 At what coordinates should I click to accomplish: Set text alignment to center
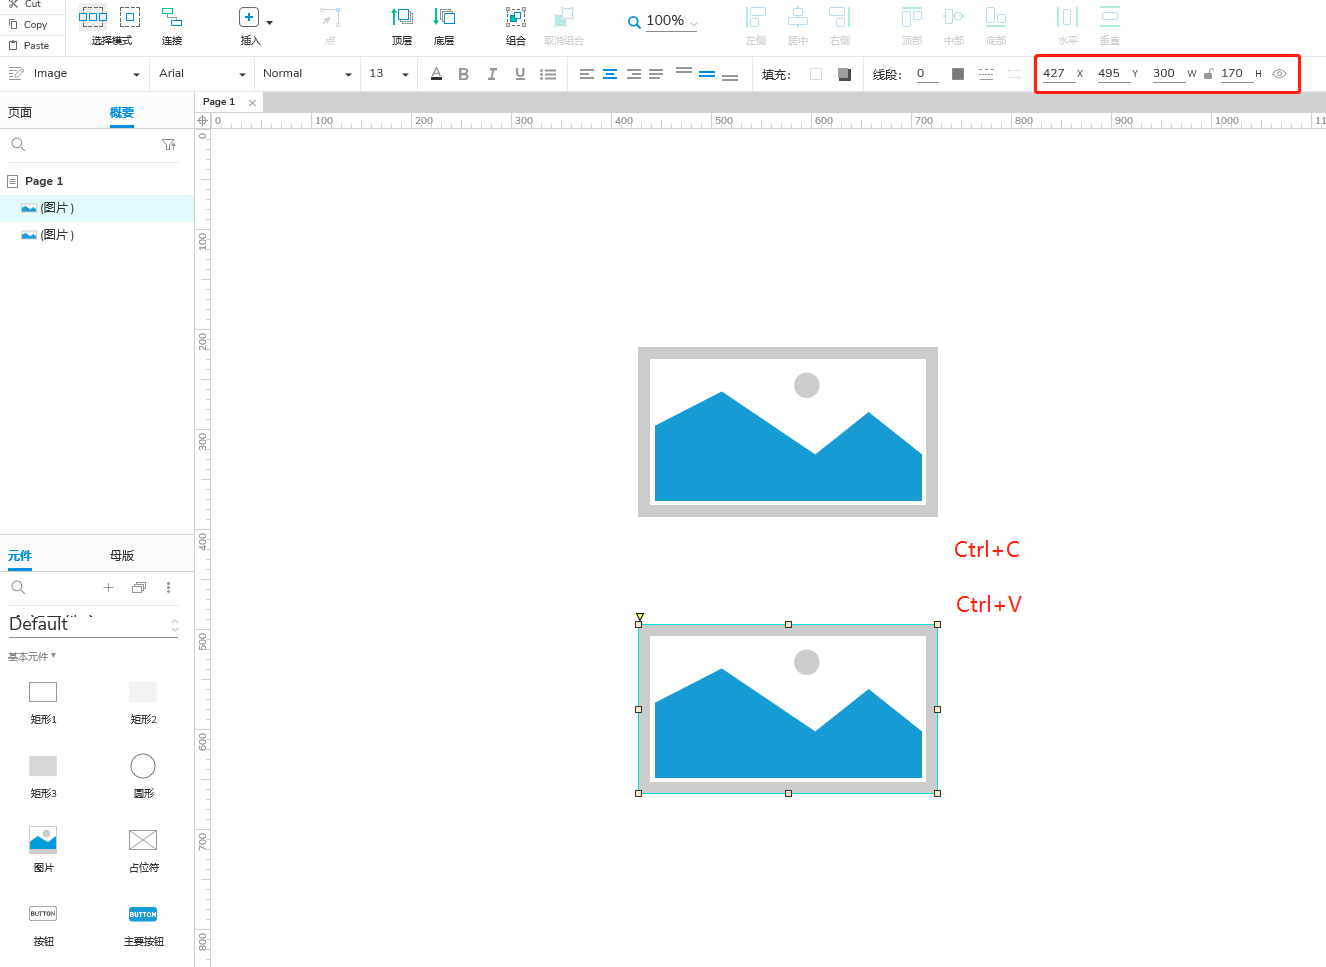point(610,74)
